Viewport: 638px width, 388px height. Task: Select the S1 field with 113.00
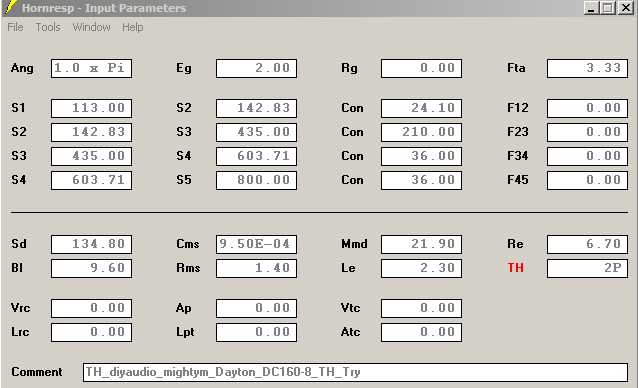point(92,108)
